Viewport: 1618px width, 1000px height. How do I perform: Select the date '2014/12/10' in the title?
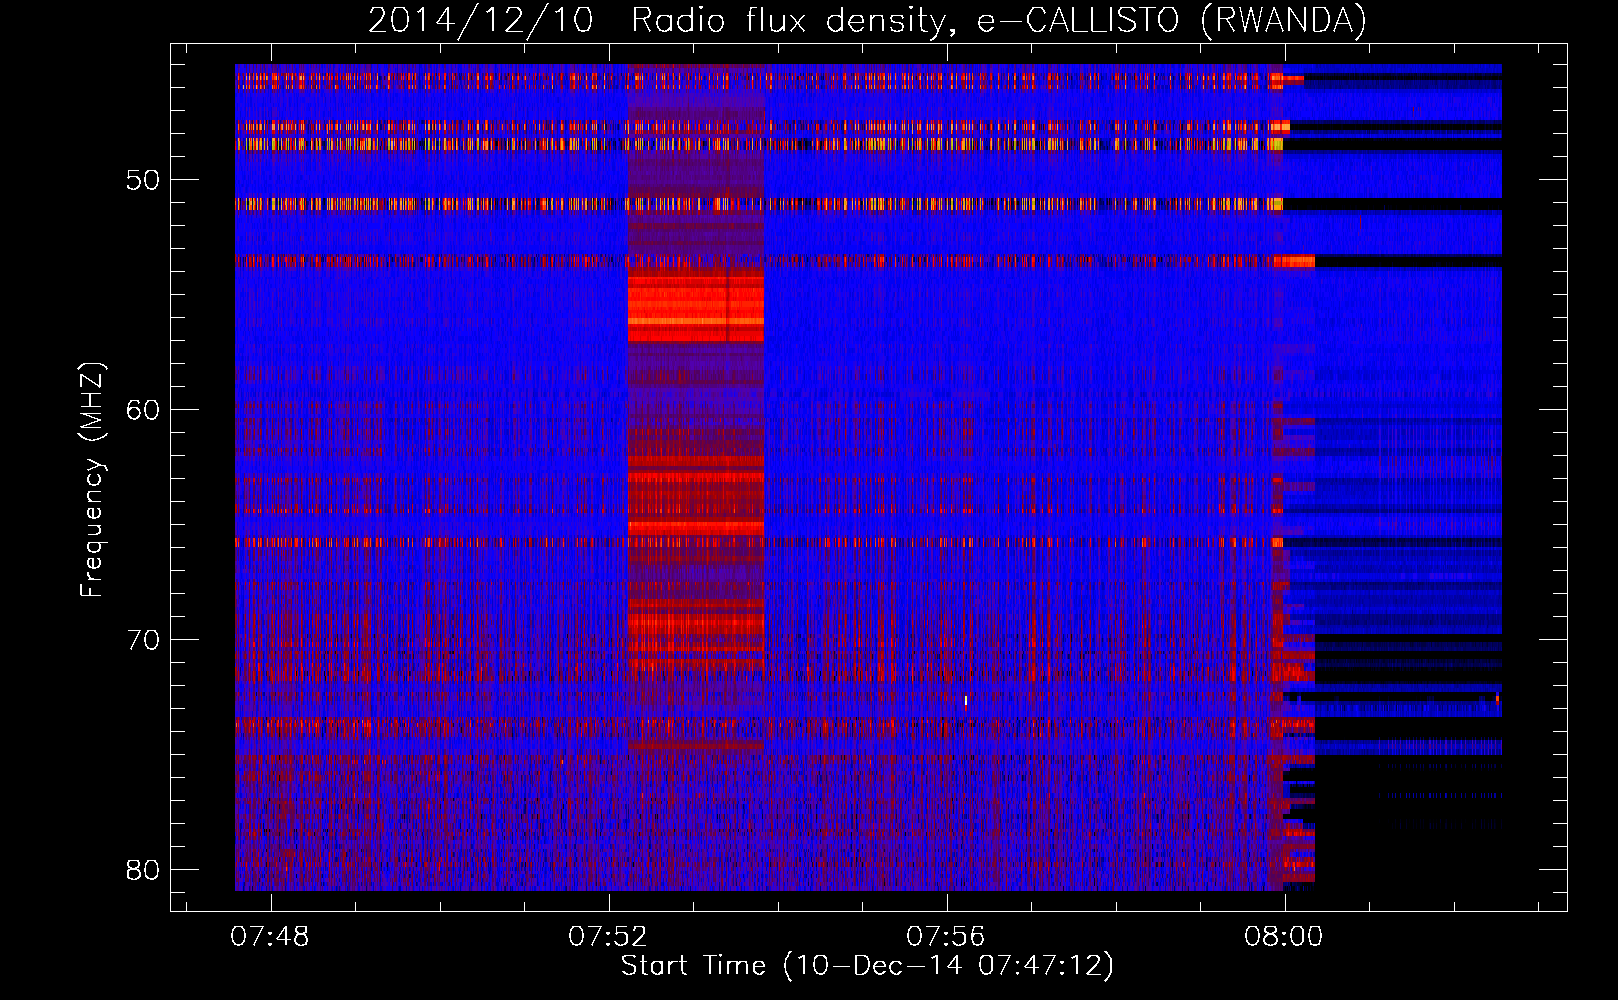click(481, 20)
